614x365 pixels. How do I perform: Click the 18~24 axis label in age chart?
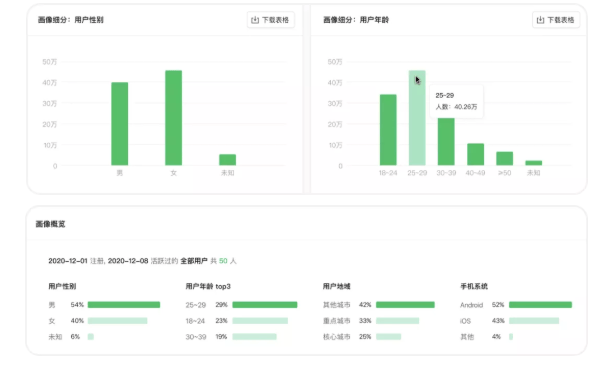coord(388,173)
